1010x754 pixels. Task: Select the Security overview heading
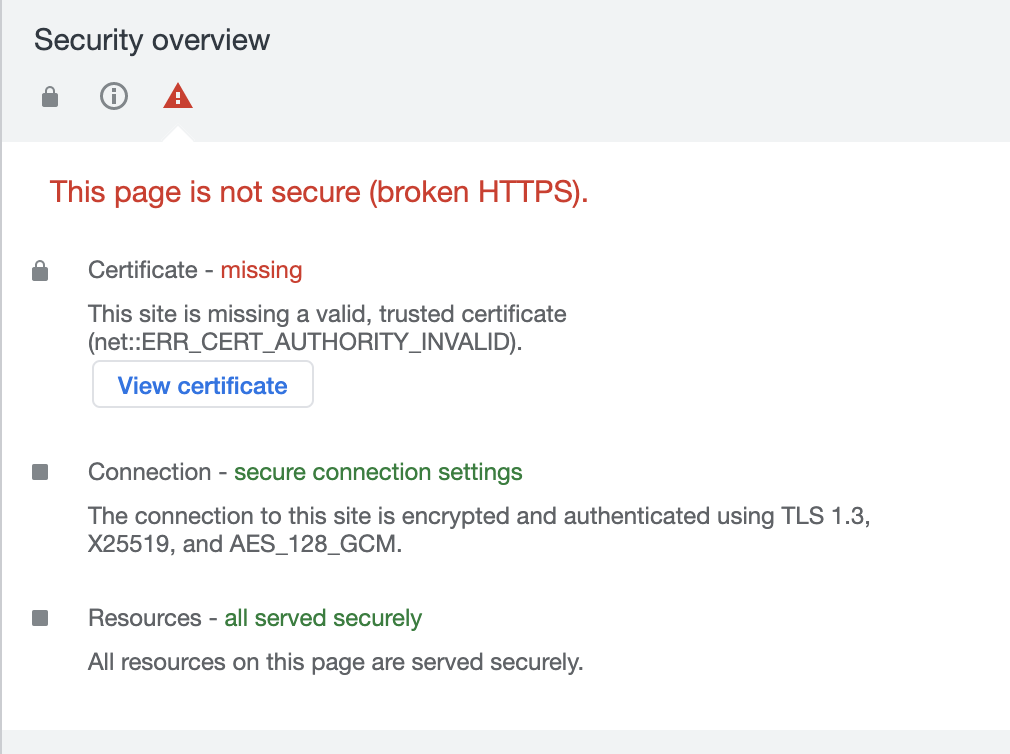(152, 40)
